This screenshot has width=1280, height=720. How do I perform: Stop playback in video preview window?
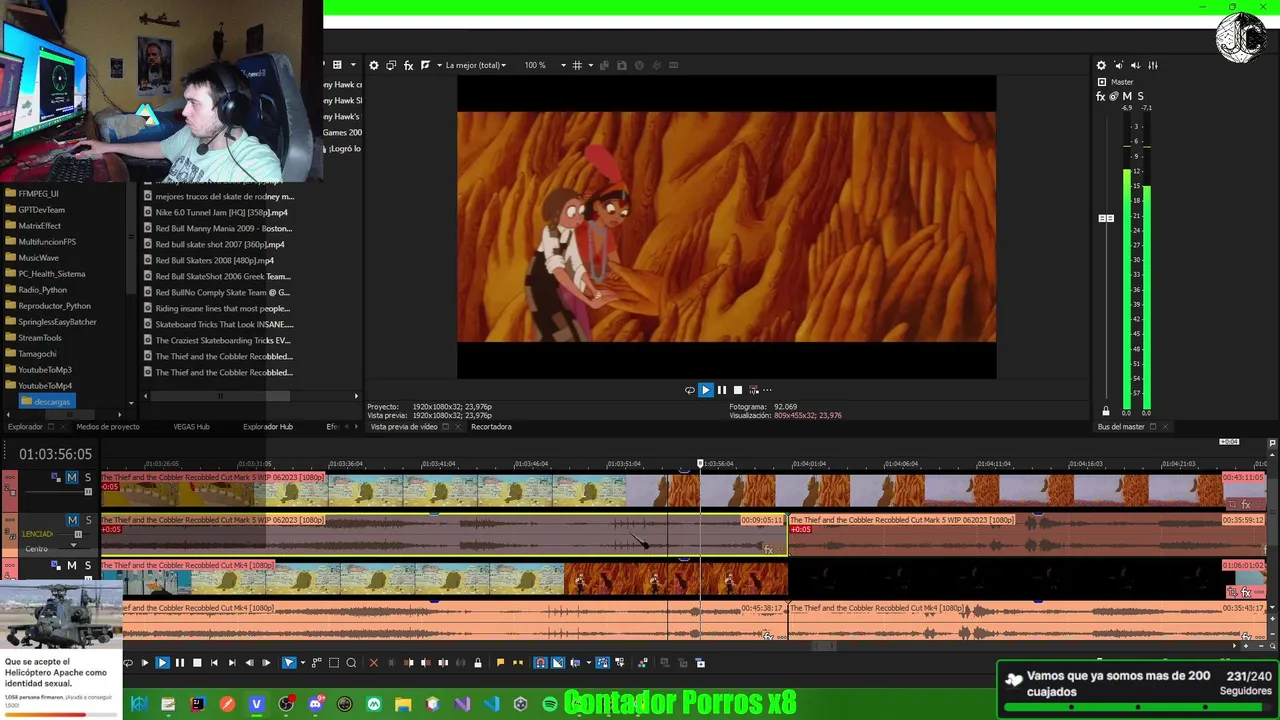point(738,390)
